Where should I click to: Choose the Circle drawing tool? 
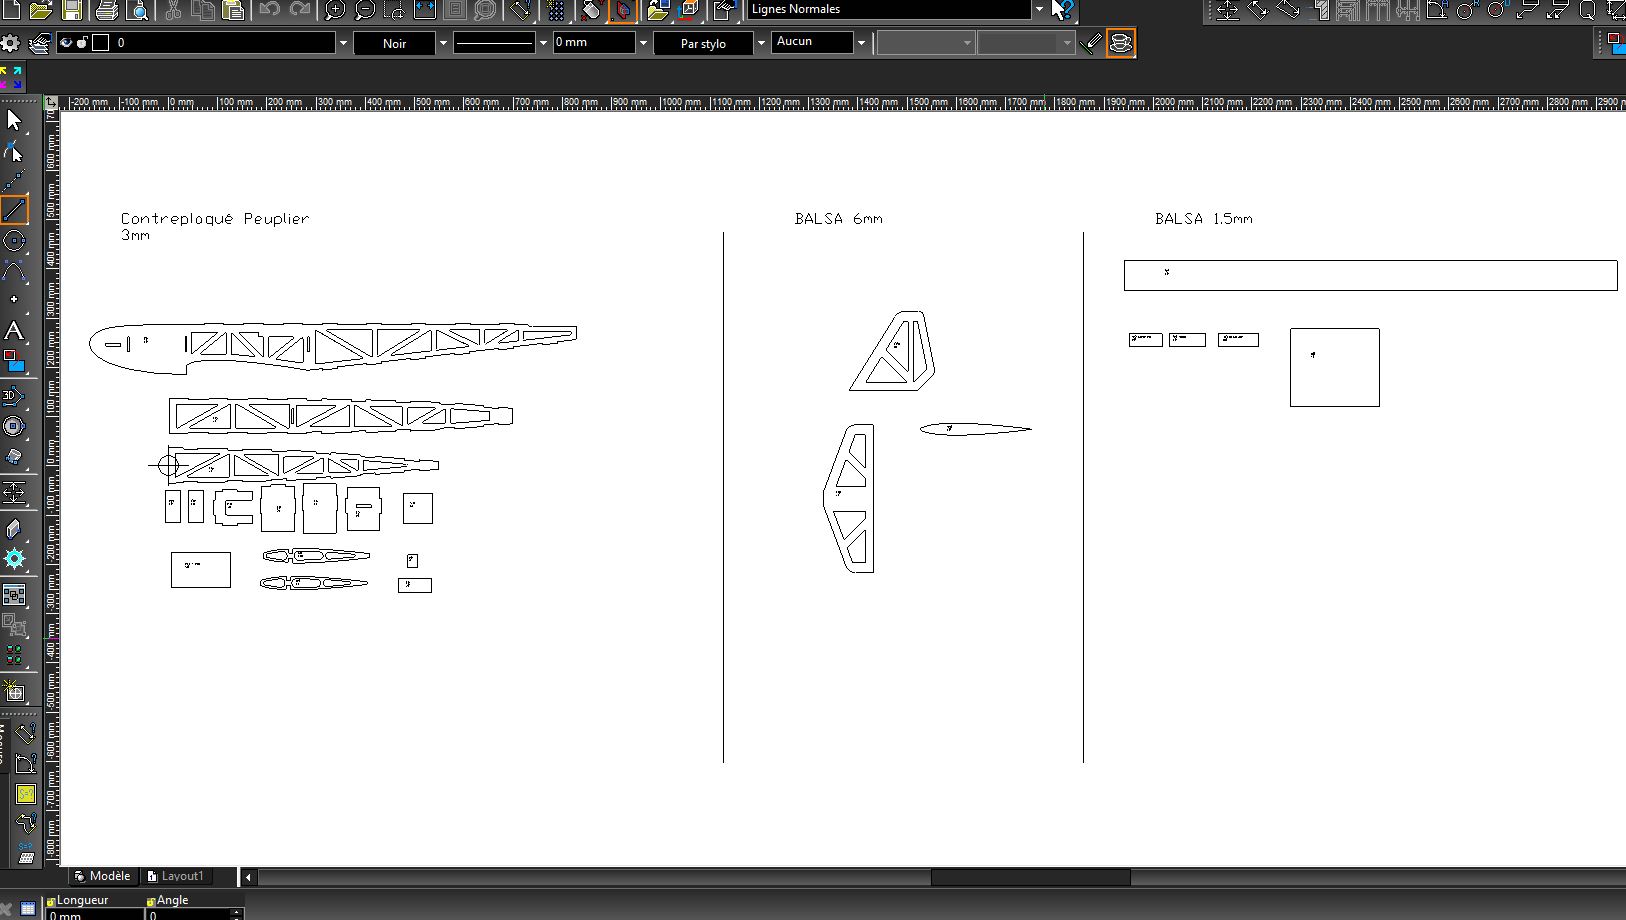click(14, 240)
